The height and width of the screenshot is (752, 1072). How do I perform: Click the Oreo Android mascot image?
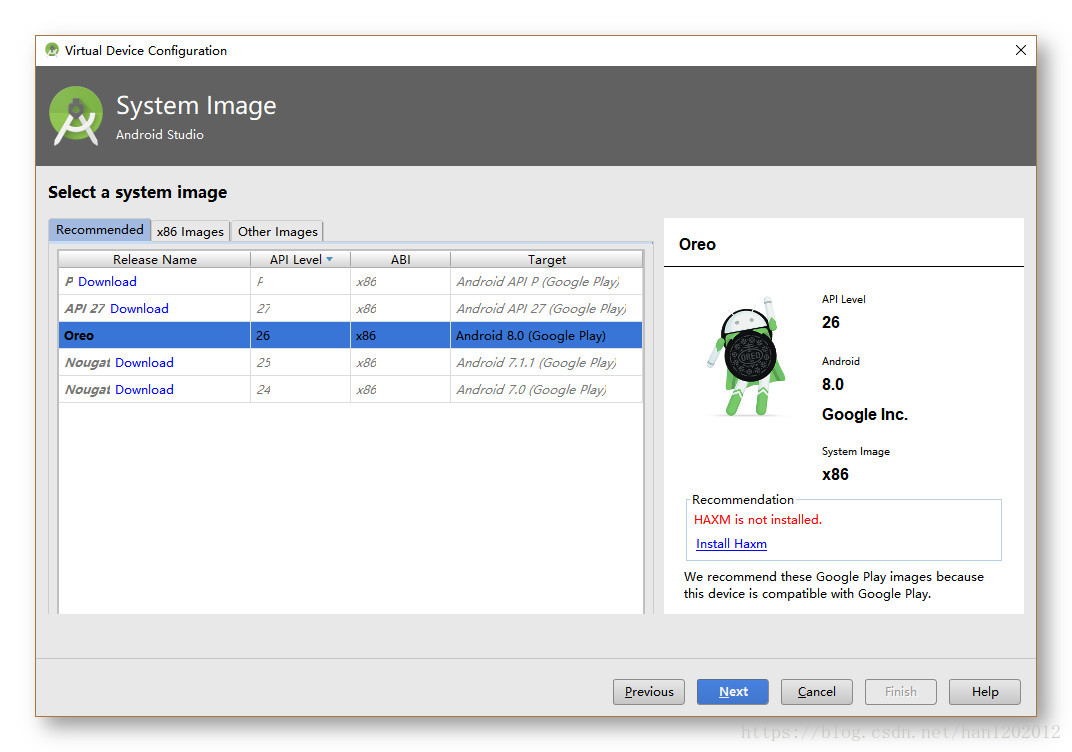pos(747,357)
